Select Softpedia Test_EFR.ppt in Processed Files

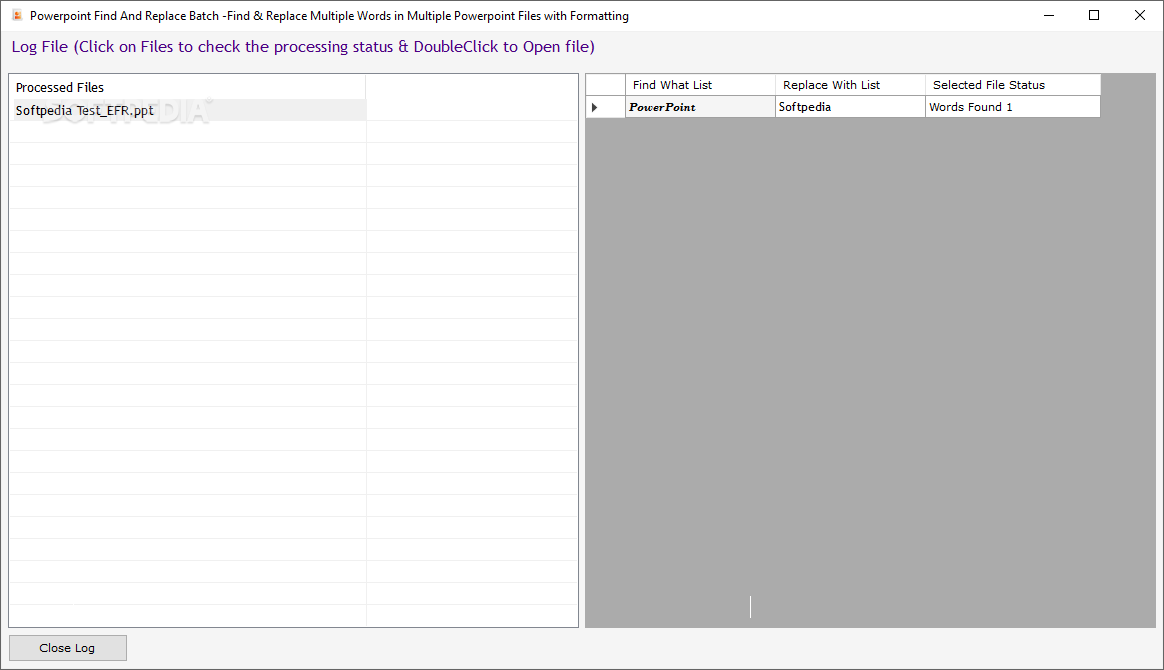pyautogui.click(x=189, y=111)
